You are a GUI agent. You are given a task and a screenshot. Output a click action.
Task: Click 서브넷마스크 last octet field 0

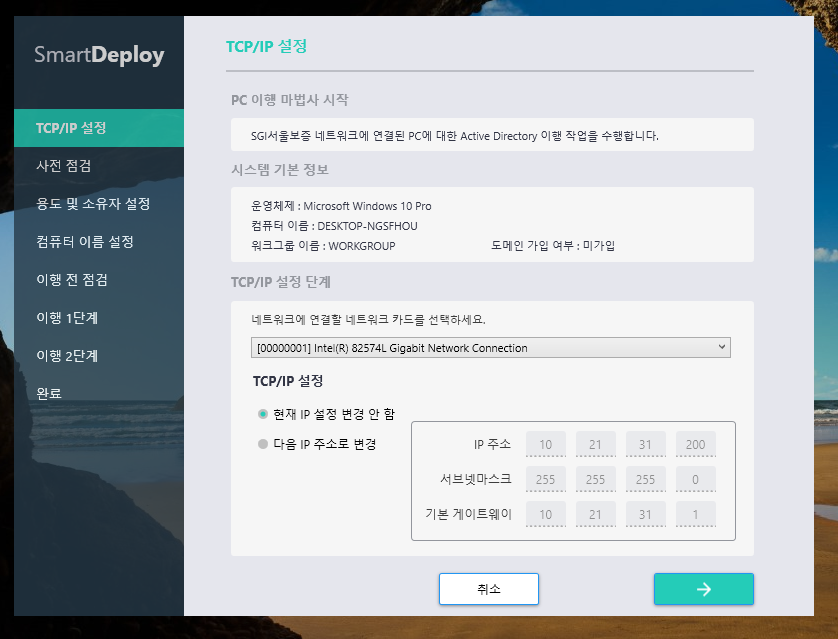[695, 479]
